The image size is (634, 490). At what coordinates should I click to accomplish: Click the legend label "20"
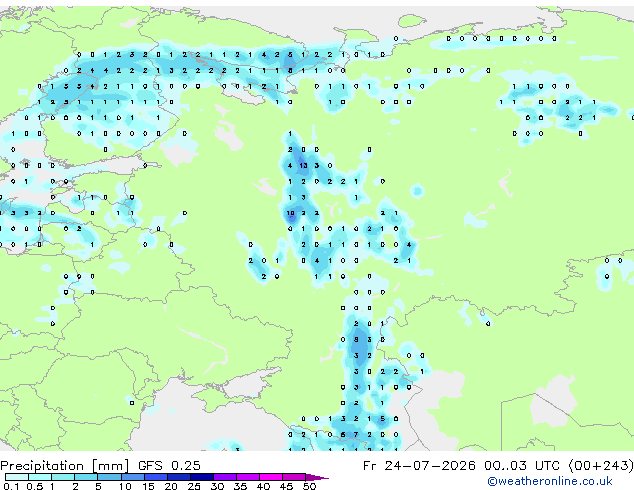pyautogui.click(x=171, y=486)
